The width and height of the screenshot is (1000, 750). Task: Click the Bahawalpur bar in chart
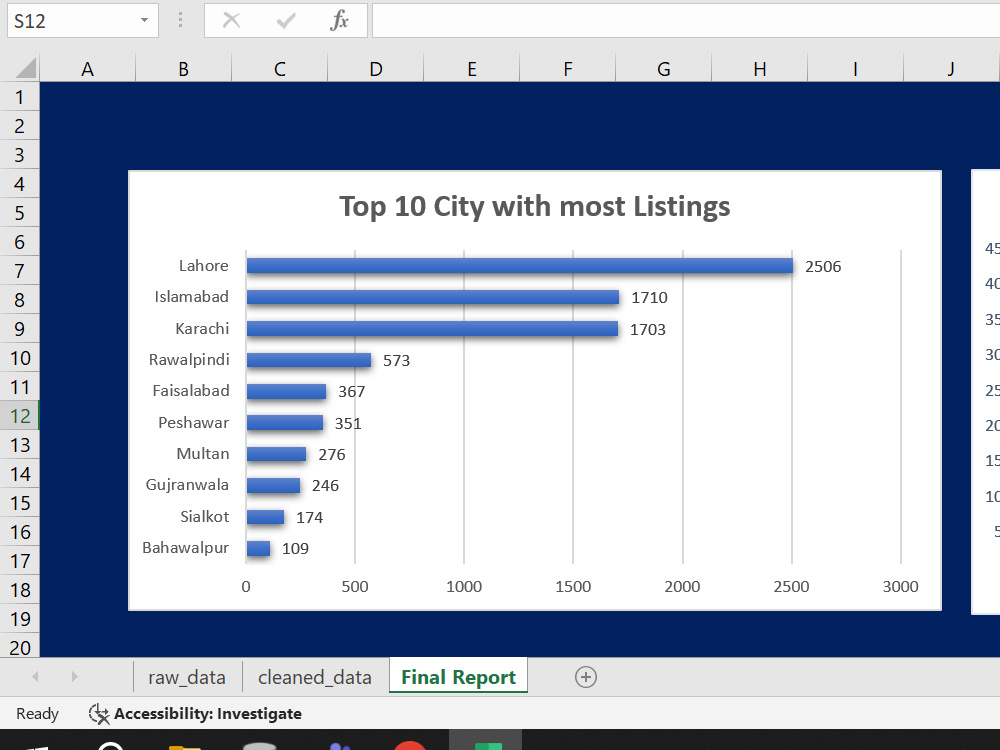click(x=258, y=548)
